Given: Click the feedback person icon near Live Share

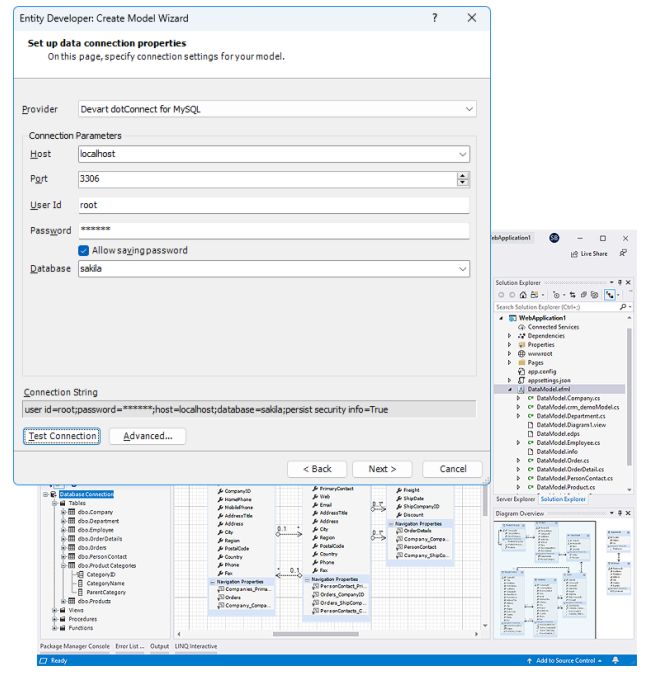Looking at the screenshot, I should coord(623,253).
